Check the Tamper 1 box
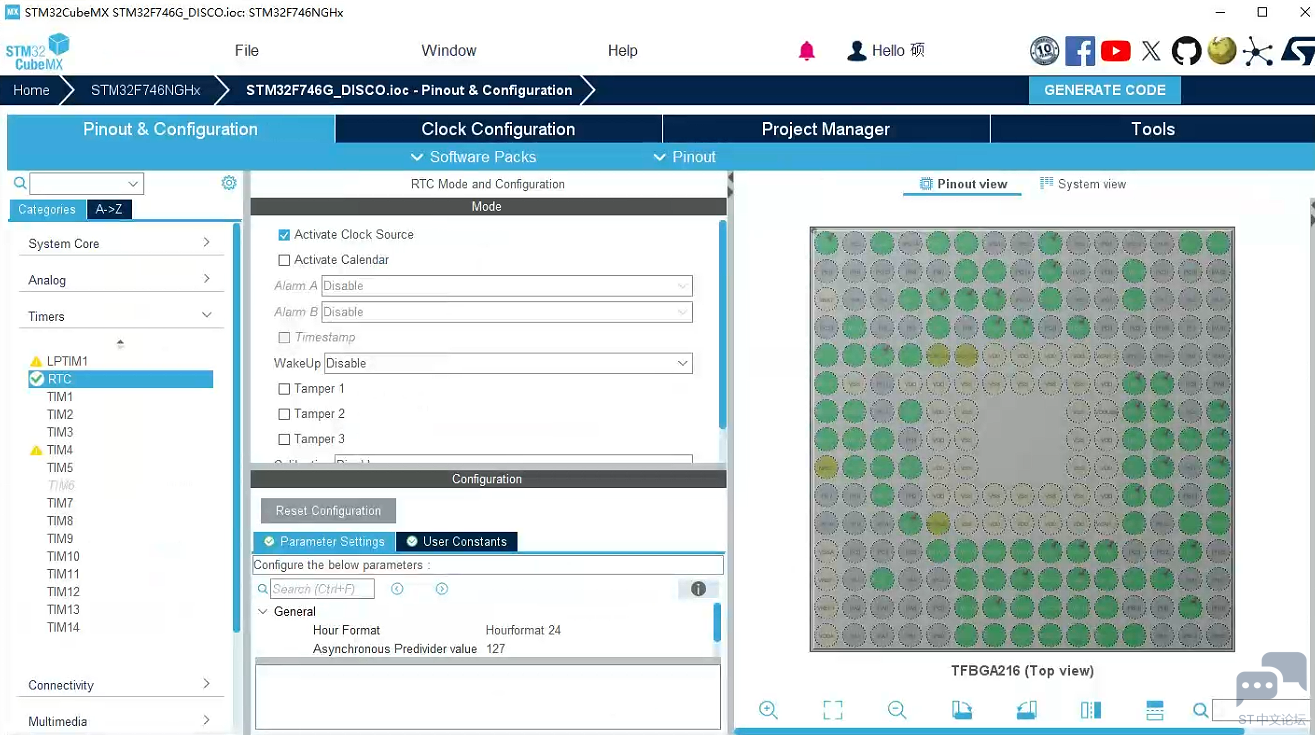Screen dimensions: 1315x735 point(284,389)
